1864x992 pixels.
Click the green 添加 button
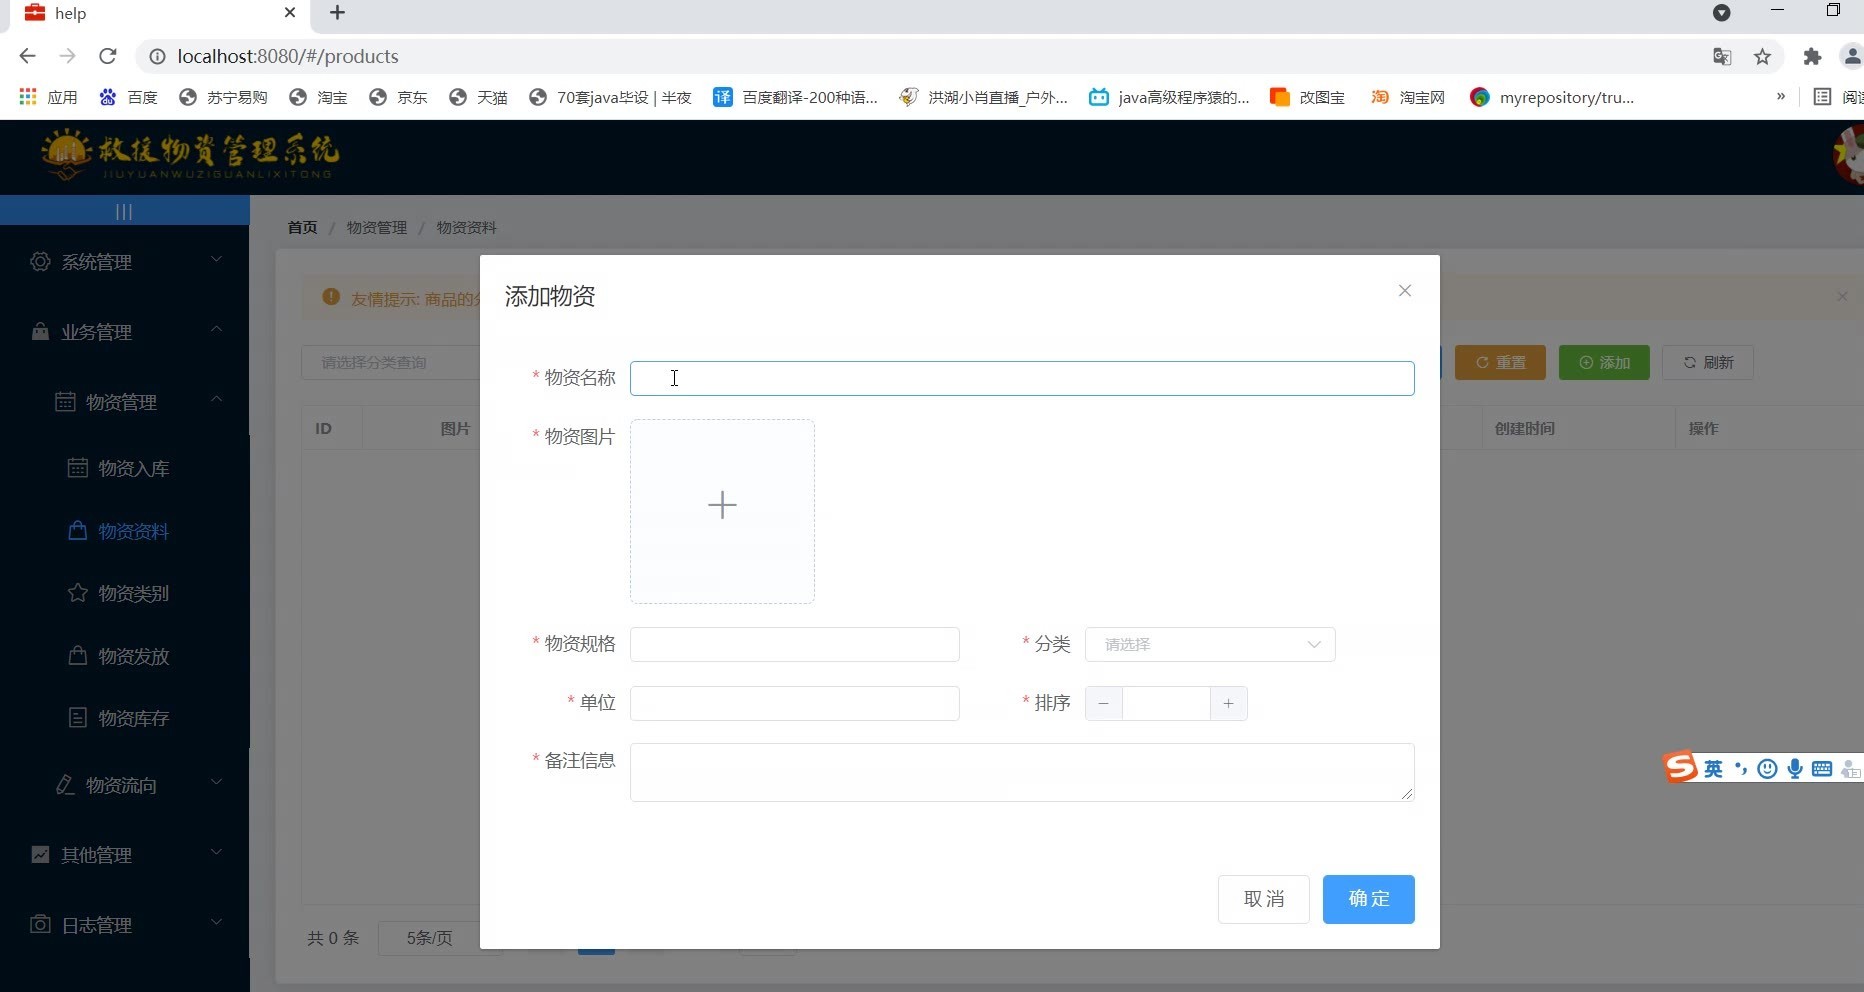click(1604, 362)
